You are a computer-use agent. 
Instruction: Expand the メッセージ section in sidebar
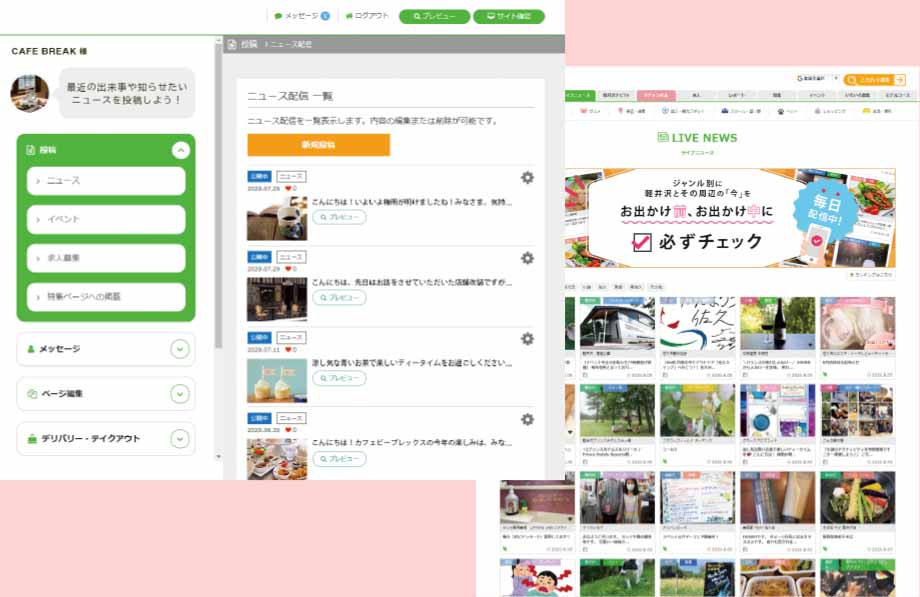coord(180,349)
